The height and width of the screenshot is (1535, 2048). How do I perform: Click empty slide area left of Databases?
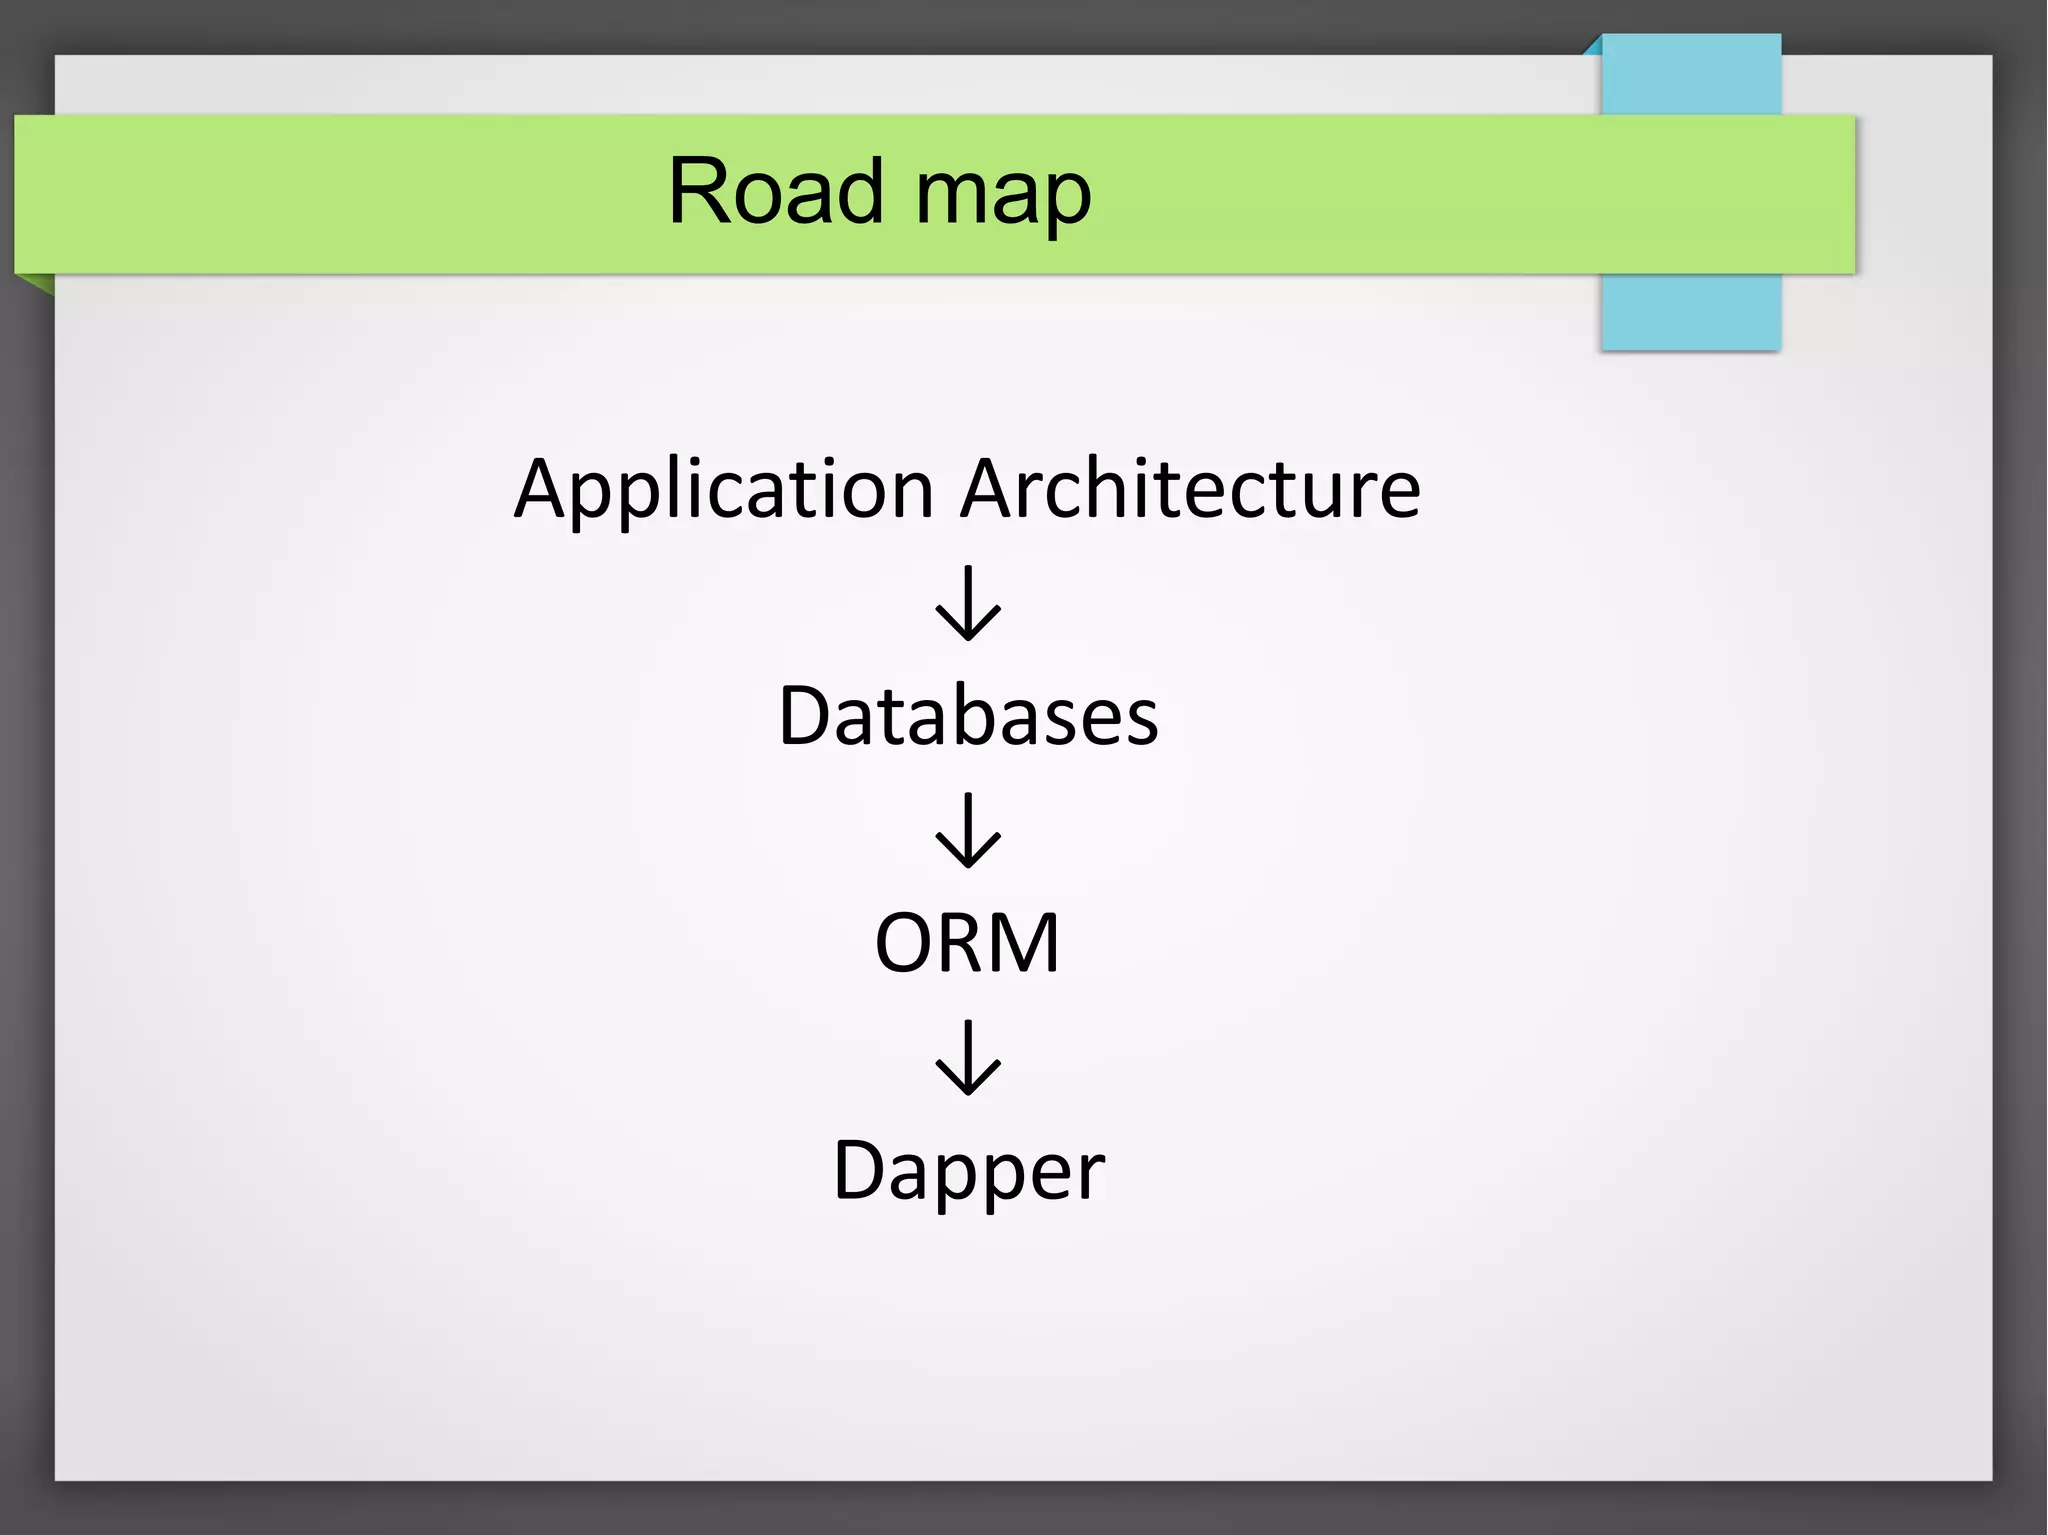[400, 716]
